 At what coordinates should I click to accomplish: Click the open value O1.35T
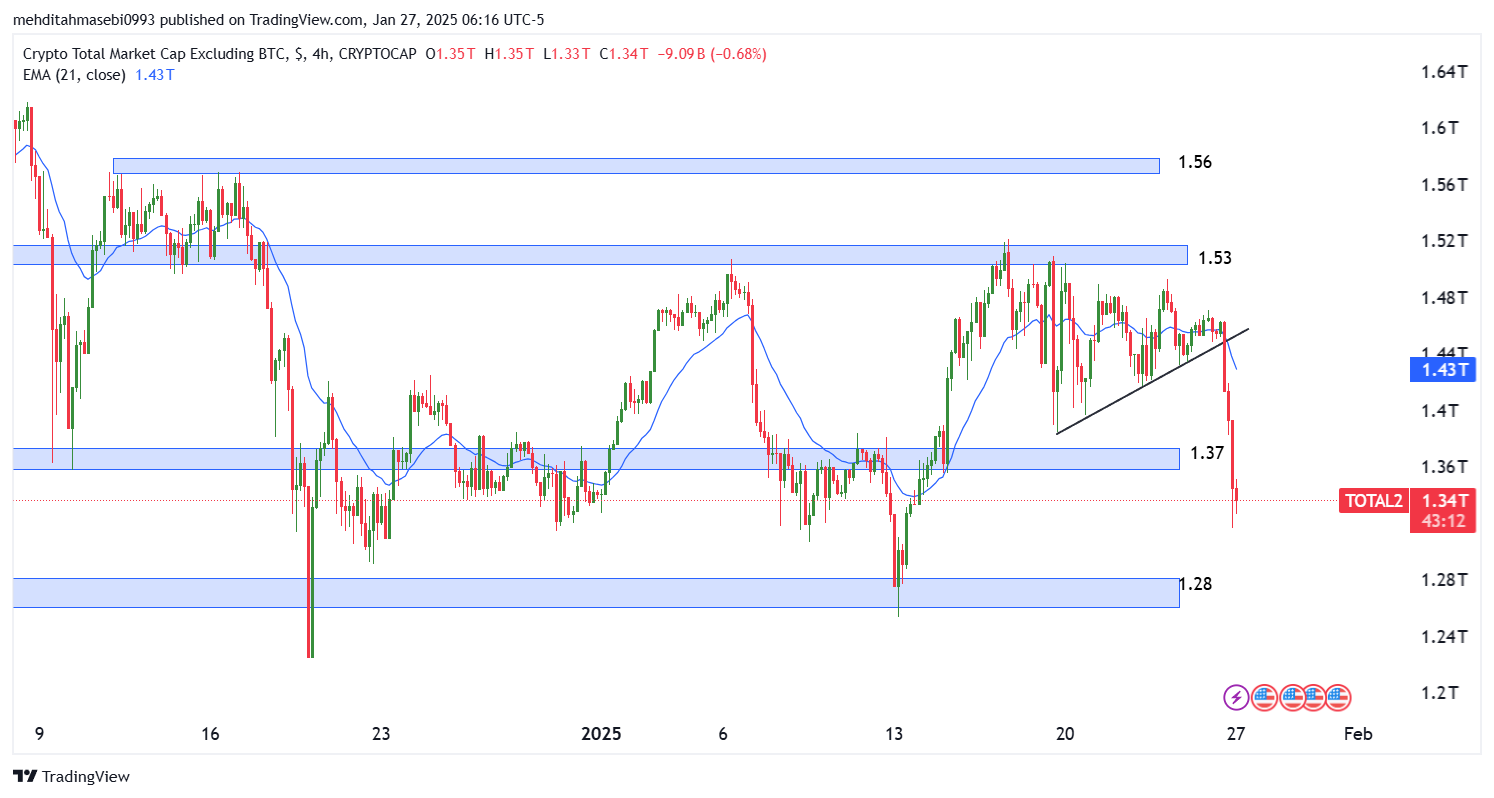[x=452, y=54]
